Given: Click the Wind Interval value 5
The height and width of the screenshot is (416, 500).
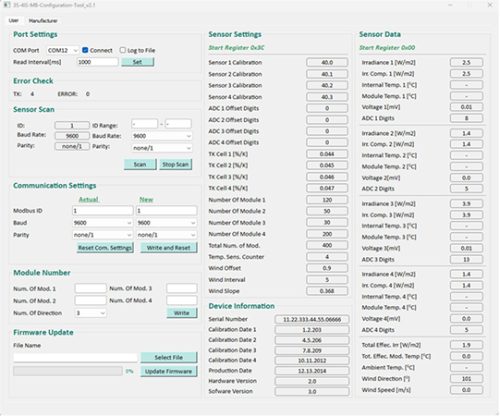Looking at the screenshot, I should point(327,280).
